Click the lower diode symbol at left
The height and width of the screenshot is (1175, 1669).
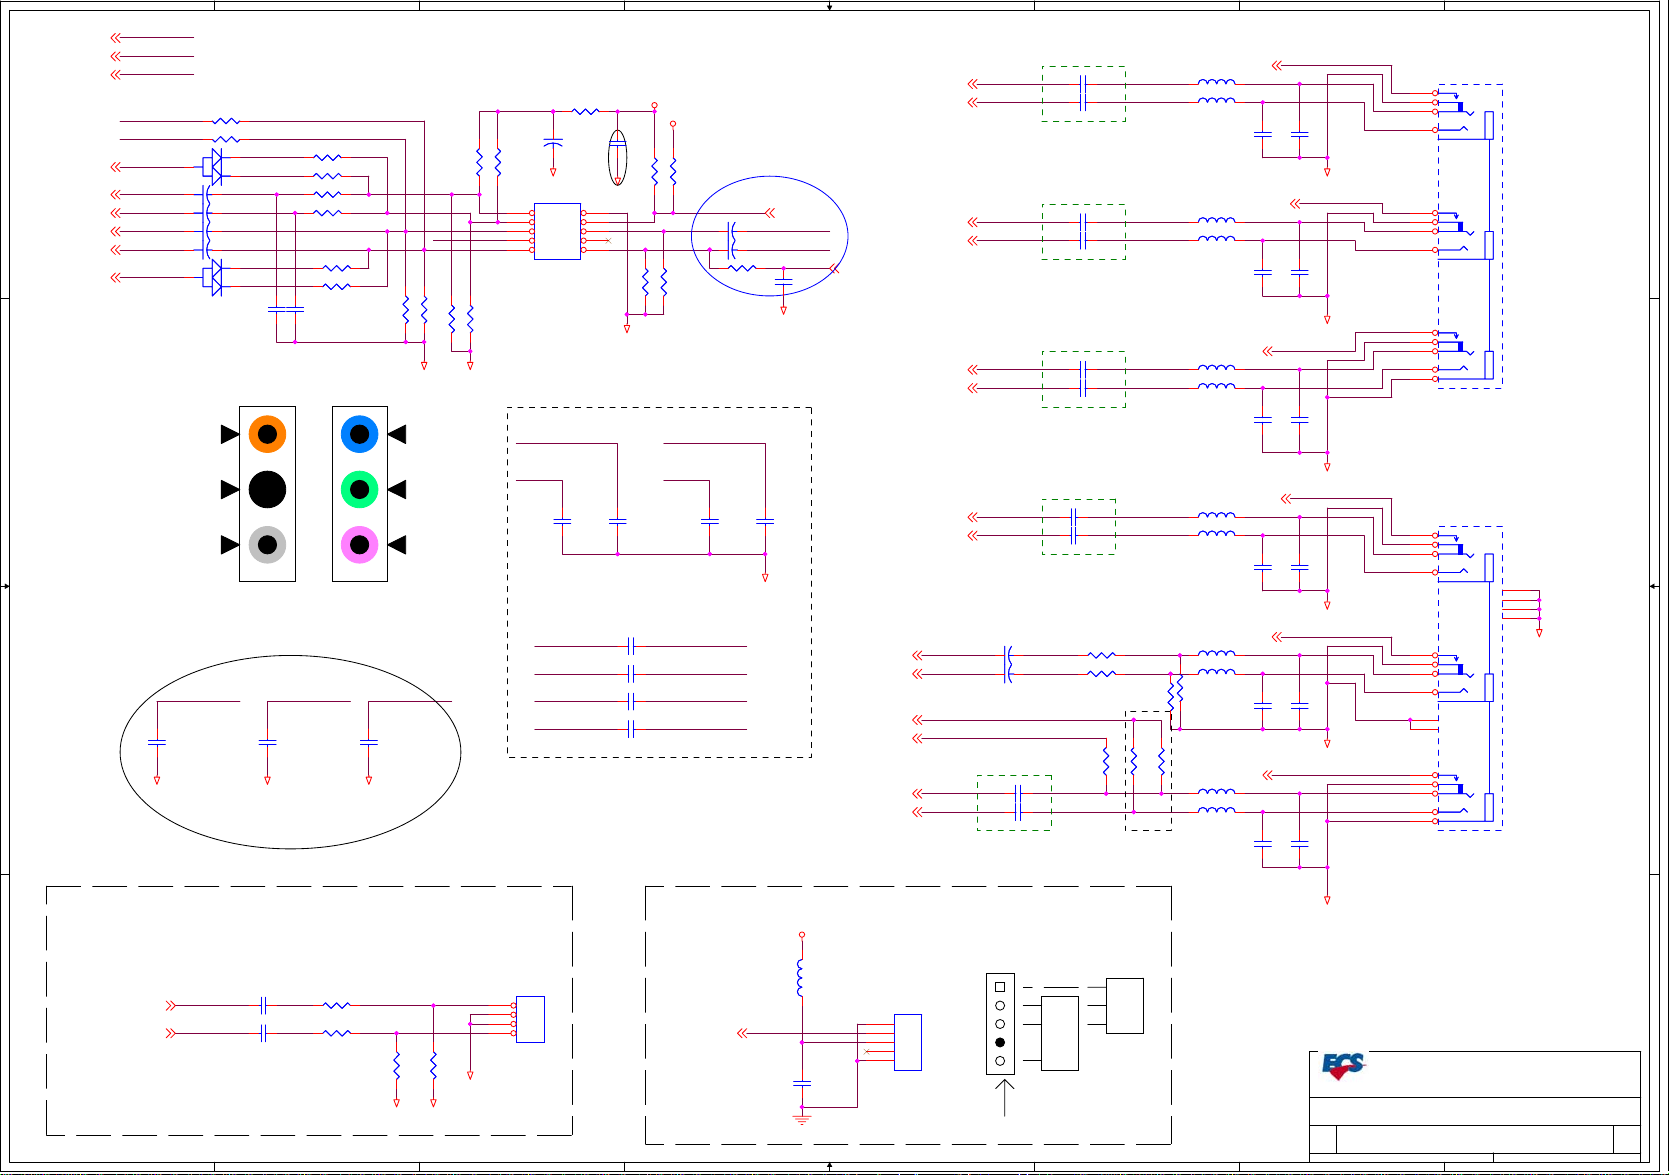(212, 277)
